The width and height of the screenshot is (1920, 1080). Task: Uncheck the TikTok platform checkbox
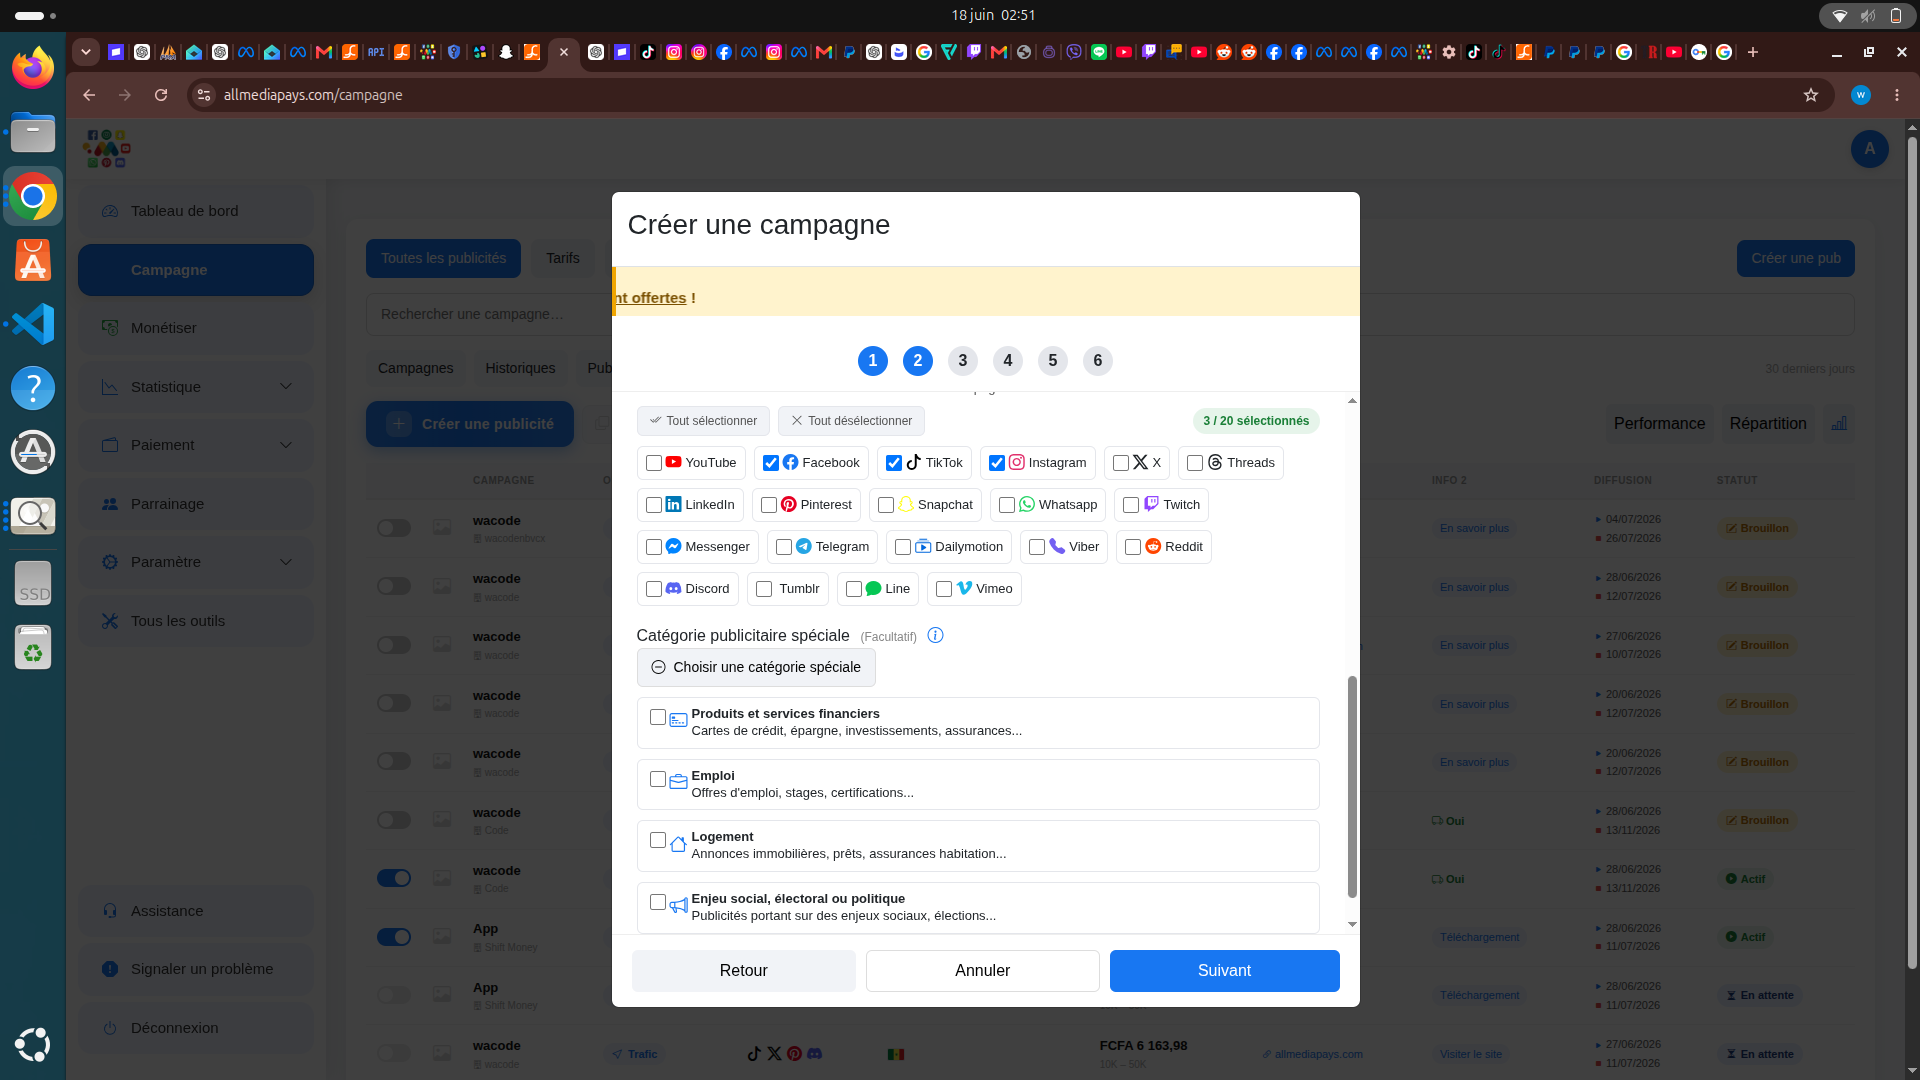894,463
